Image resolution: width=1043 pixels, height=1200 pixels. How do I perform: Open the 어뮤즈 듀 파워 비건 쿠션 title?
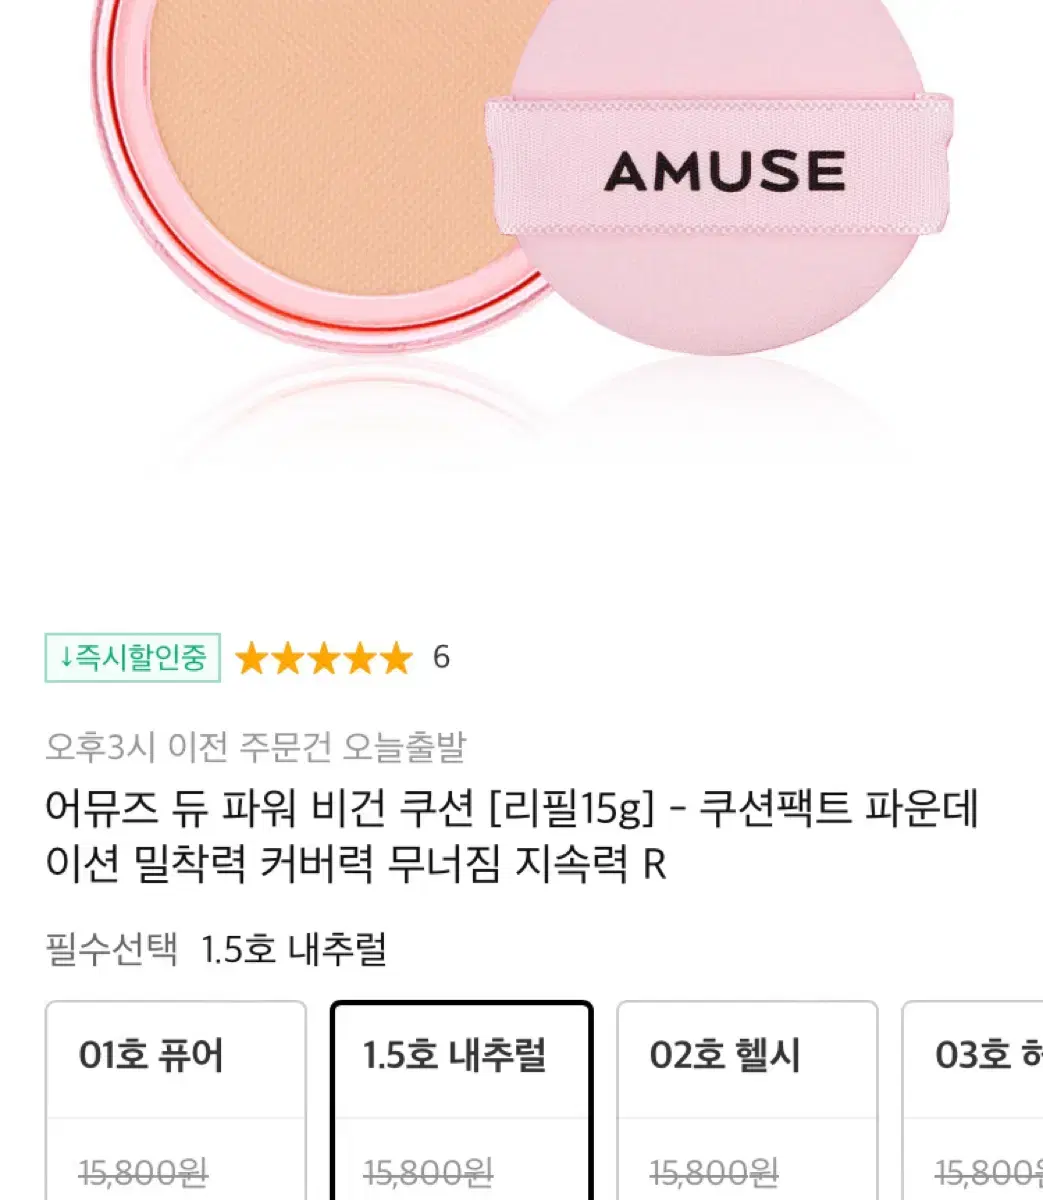coord(512,836)
